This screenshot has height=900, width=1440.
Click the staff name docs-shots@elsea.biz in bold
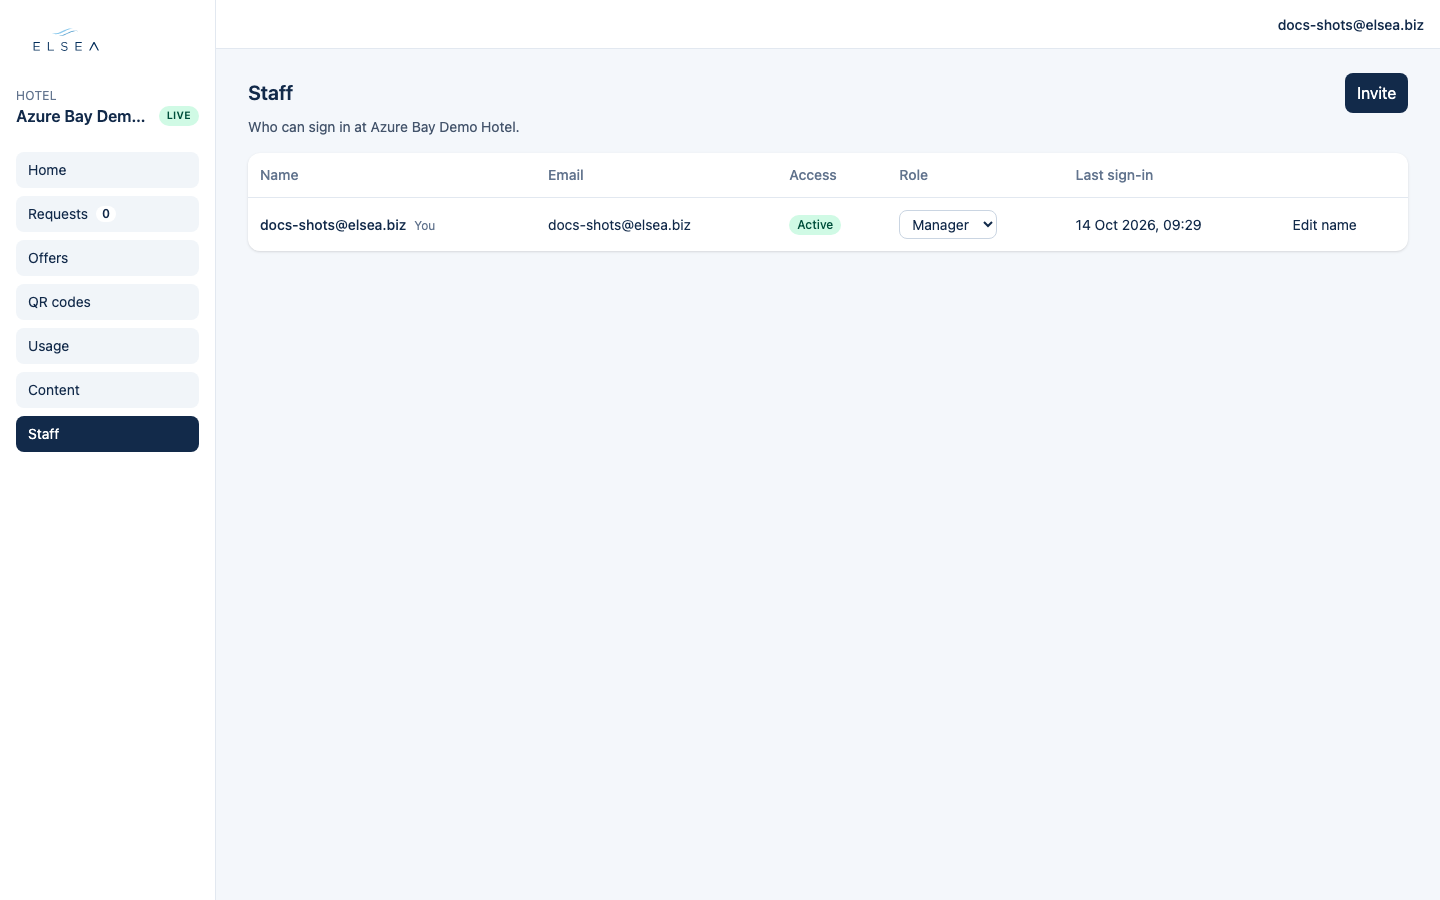[x=333, y=225]
